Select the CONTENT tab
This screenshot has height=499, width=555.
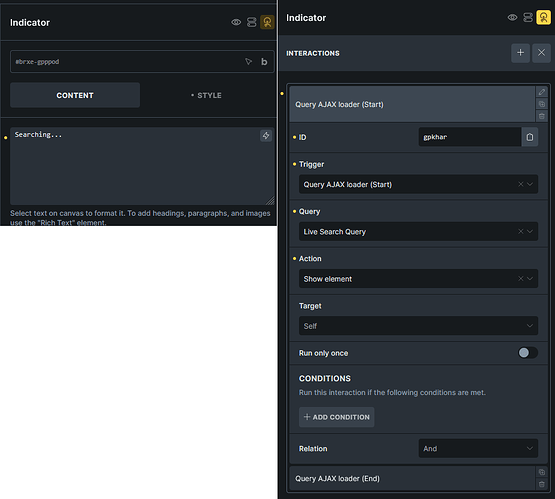(75, 95)
